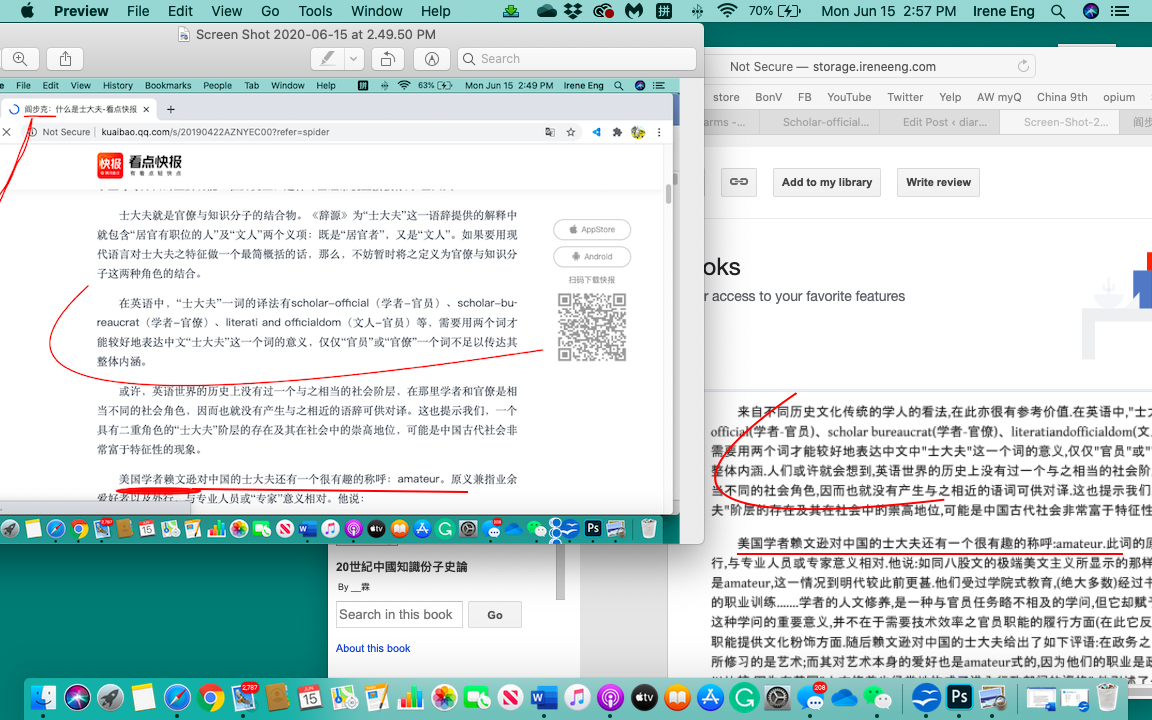Open the View menu in the menu bar

point(226,11)
